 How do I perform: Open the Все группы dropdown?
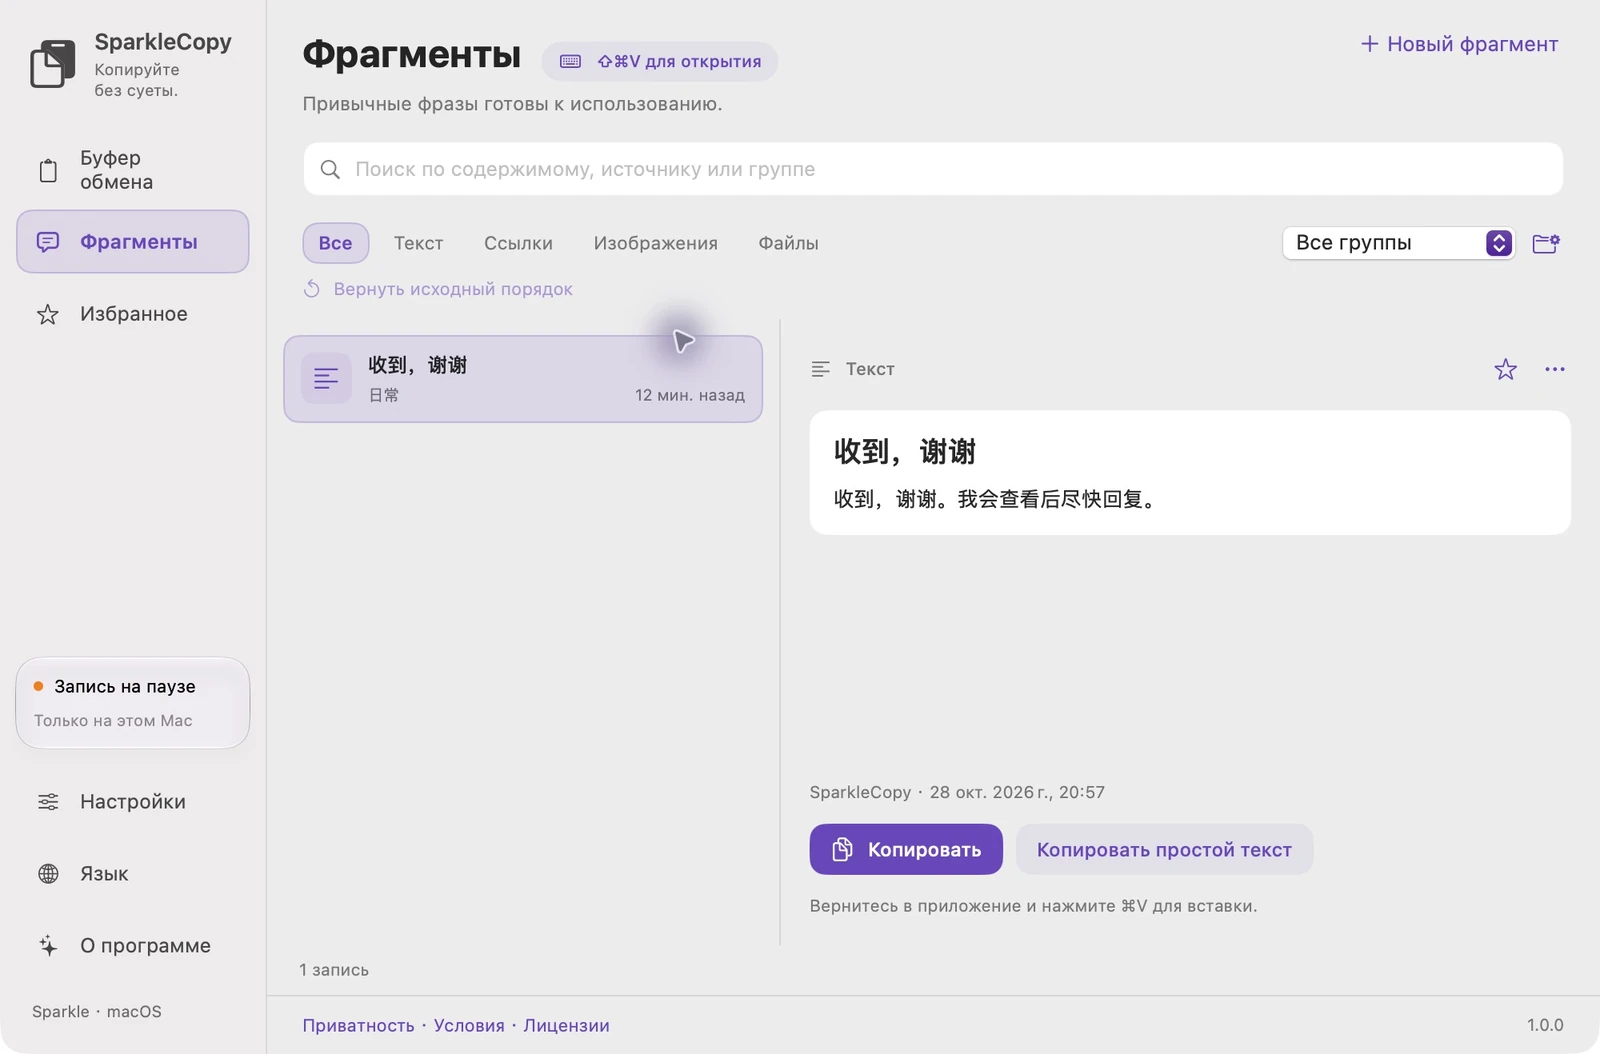pos(1398,243)
